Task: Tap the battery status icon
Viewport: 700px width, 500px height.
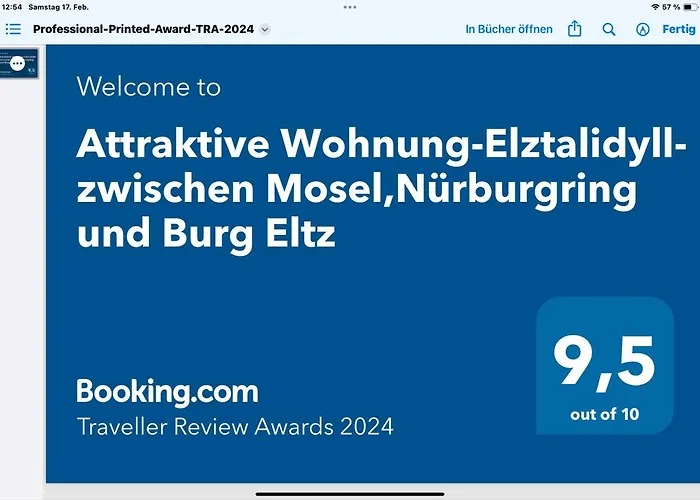Action: coord(690,7)
